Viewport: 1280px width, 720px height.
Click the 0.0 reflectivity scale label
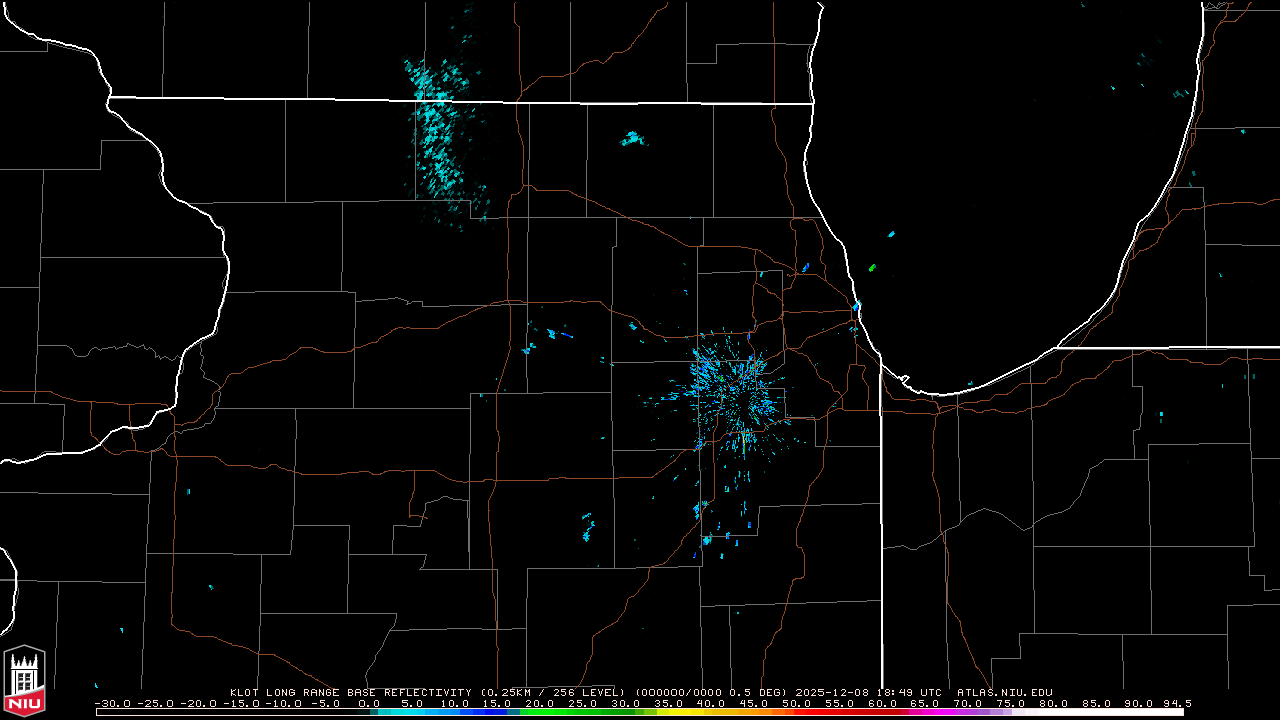coord(371,703)
